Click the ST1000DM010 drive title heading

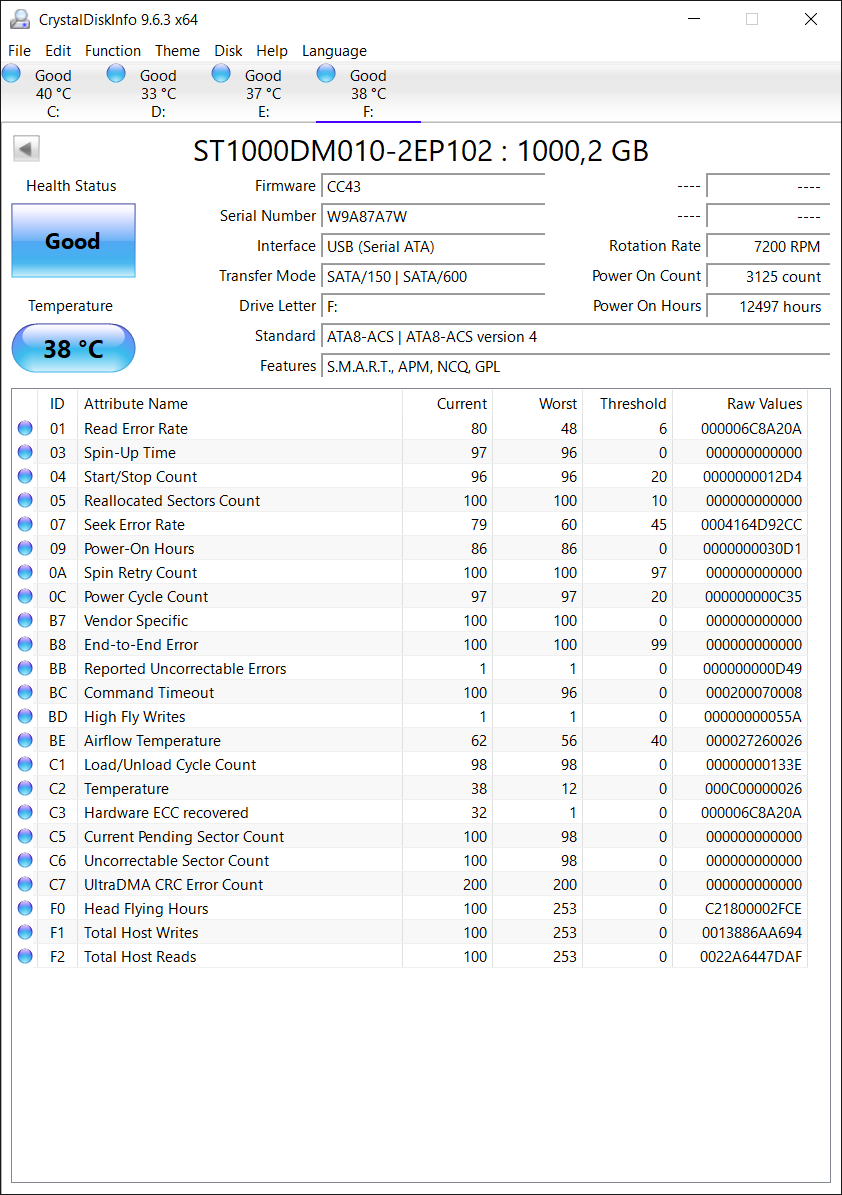click(x=420, y=151)
